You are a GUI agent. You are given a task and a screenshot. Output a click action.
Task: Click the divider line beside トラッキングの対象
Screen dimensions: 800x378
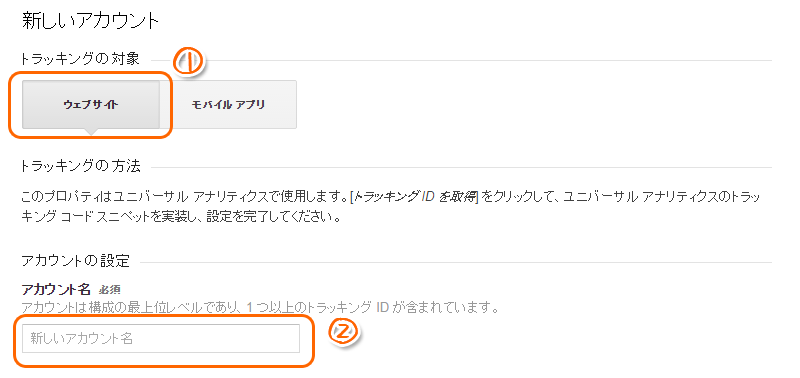(490, 60)
